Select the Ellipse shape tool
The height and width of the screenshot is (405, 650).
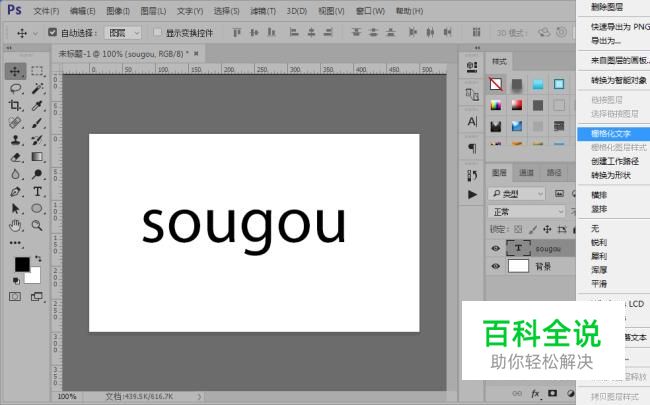pos(37,208)
